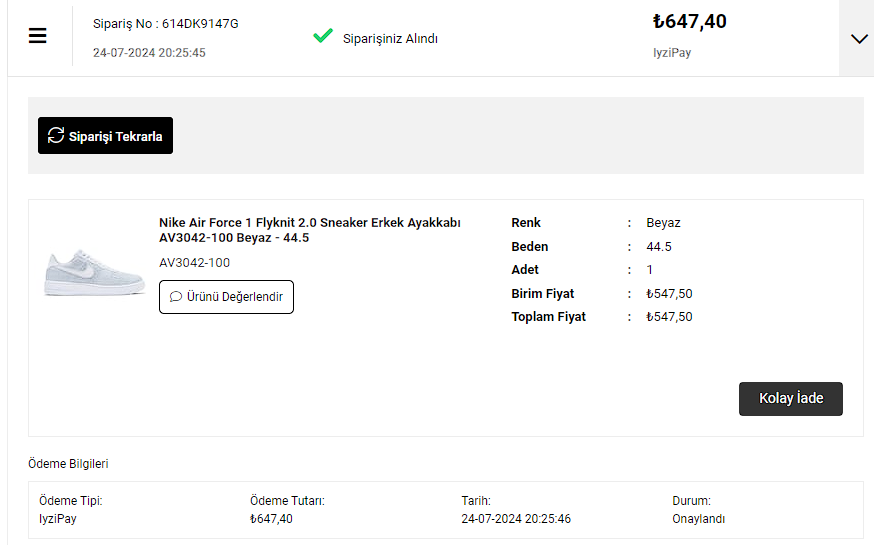Screen dimensions: 874x545
Task: Click the Onaylandı payment status
Action: coord(698,519)
